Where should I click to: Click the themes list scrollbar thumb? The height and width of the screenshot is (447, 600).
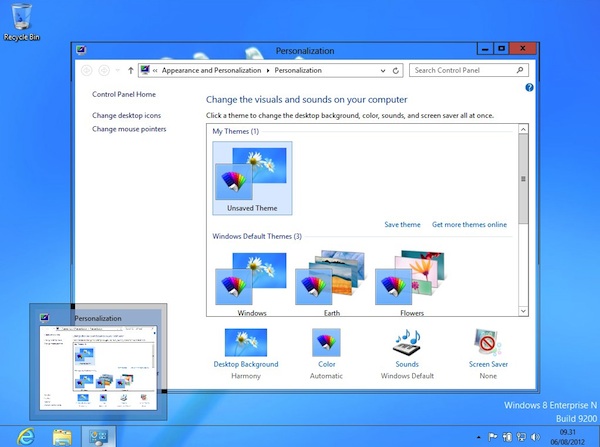(523, 179)
